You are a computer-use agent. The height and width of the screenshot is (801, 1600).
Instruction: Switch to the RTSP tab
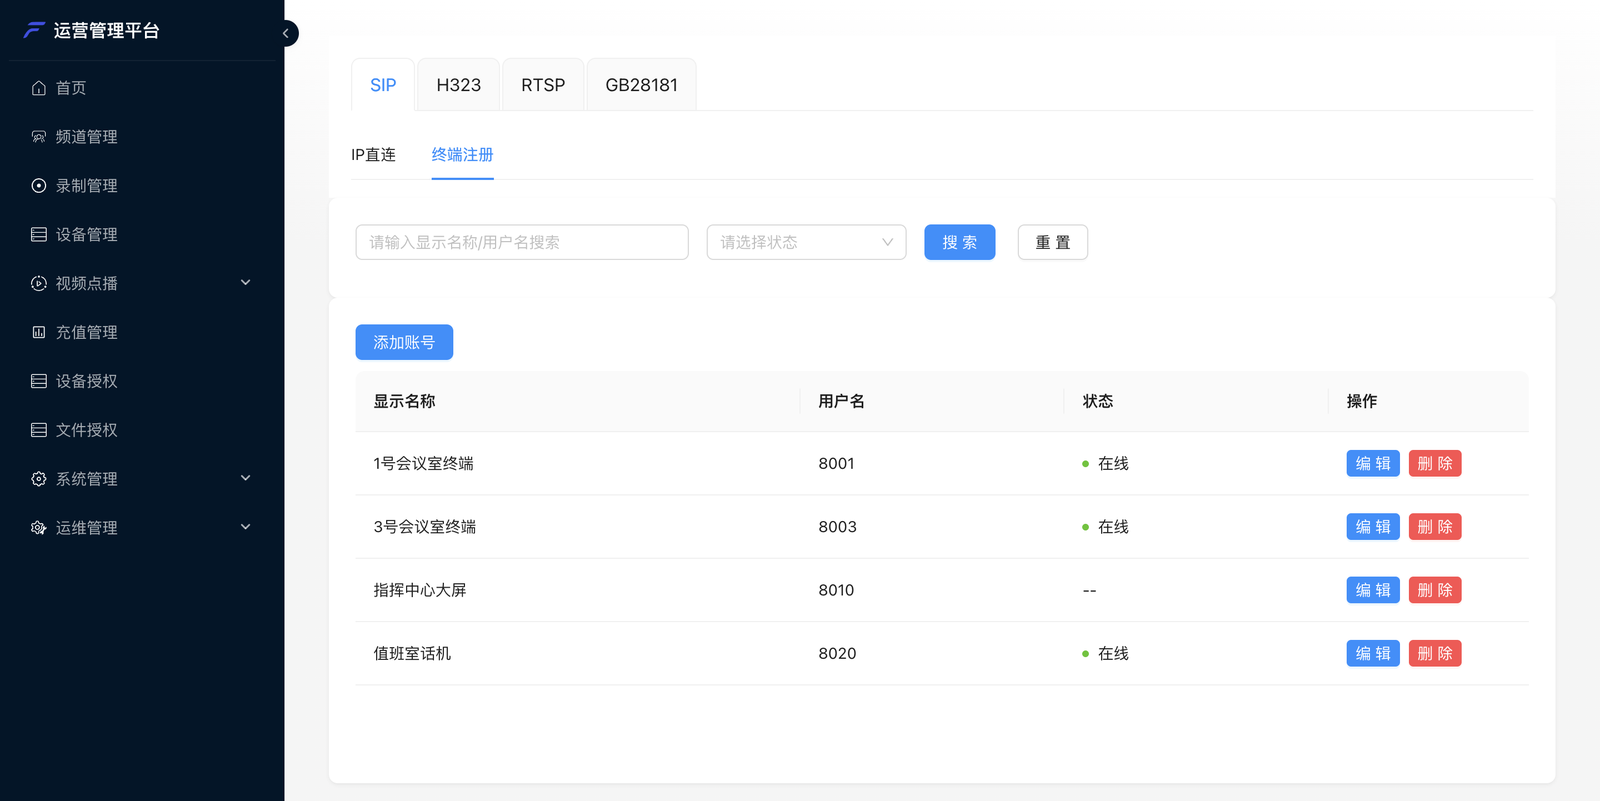(x=543, y=85)
